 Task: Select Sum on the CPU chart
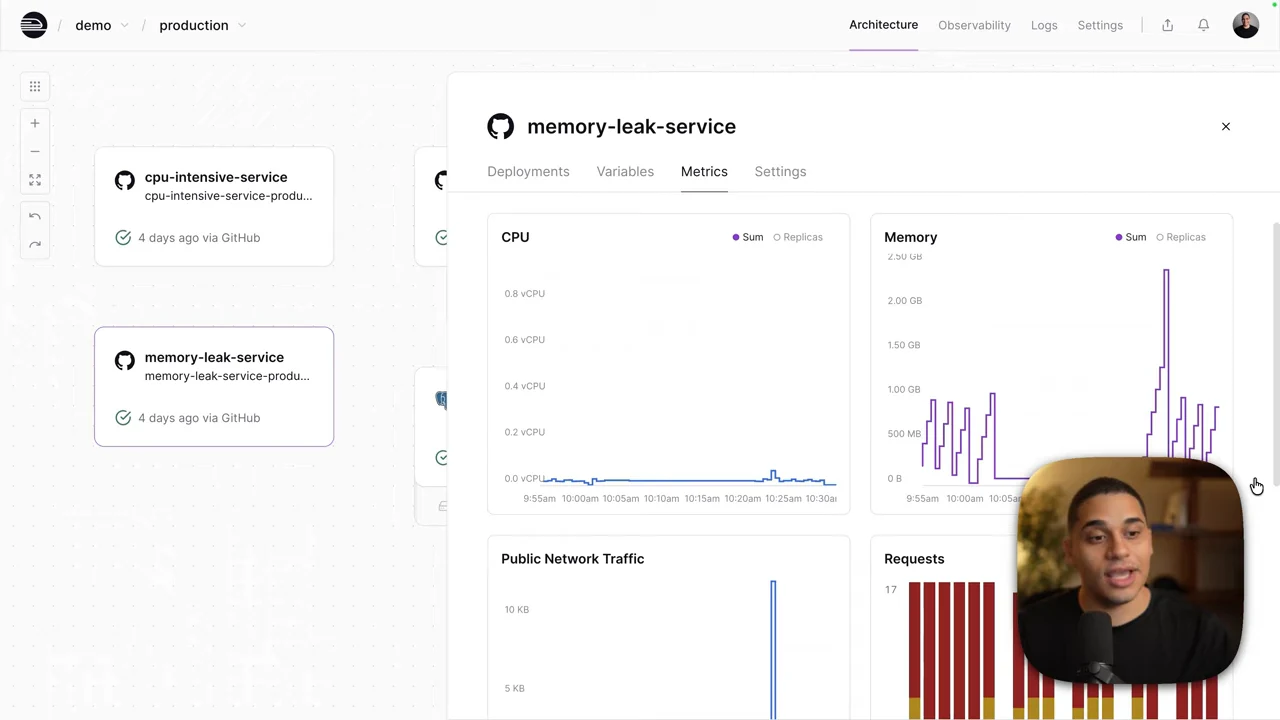click(x=748, y=237)
